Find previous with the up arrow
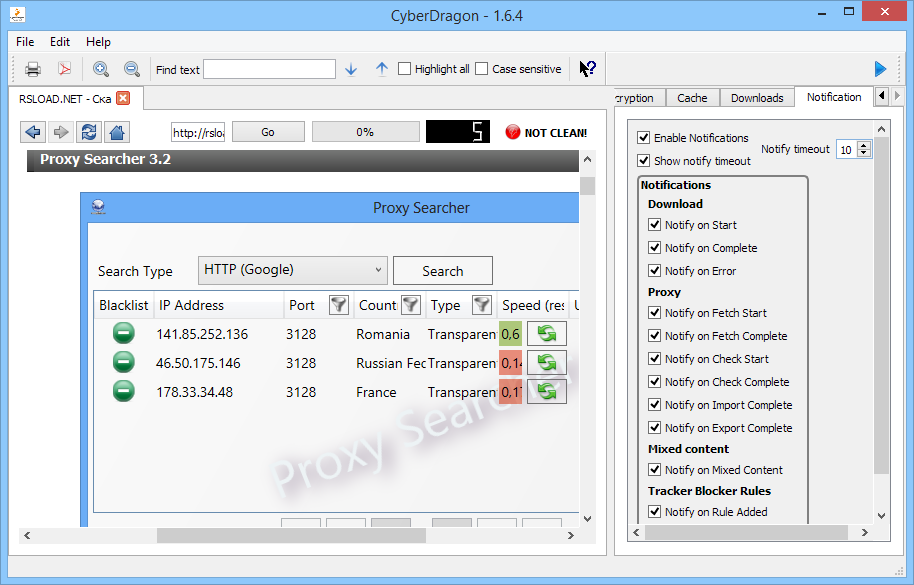This screenshot has width=914, height=585. [x=382, y=69]
